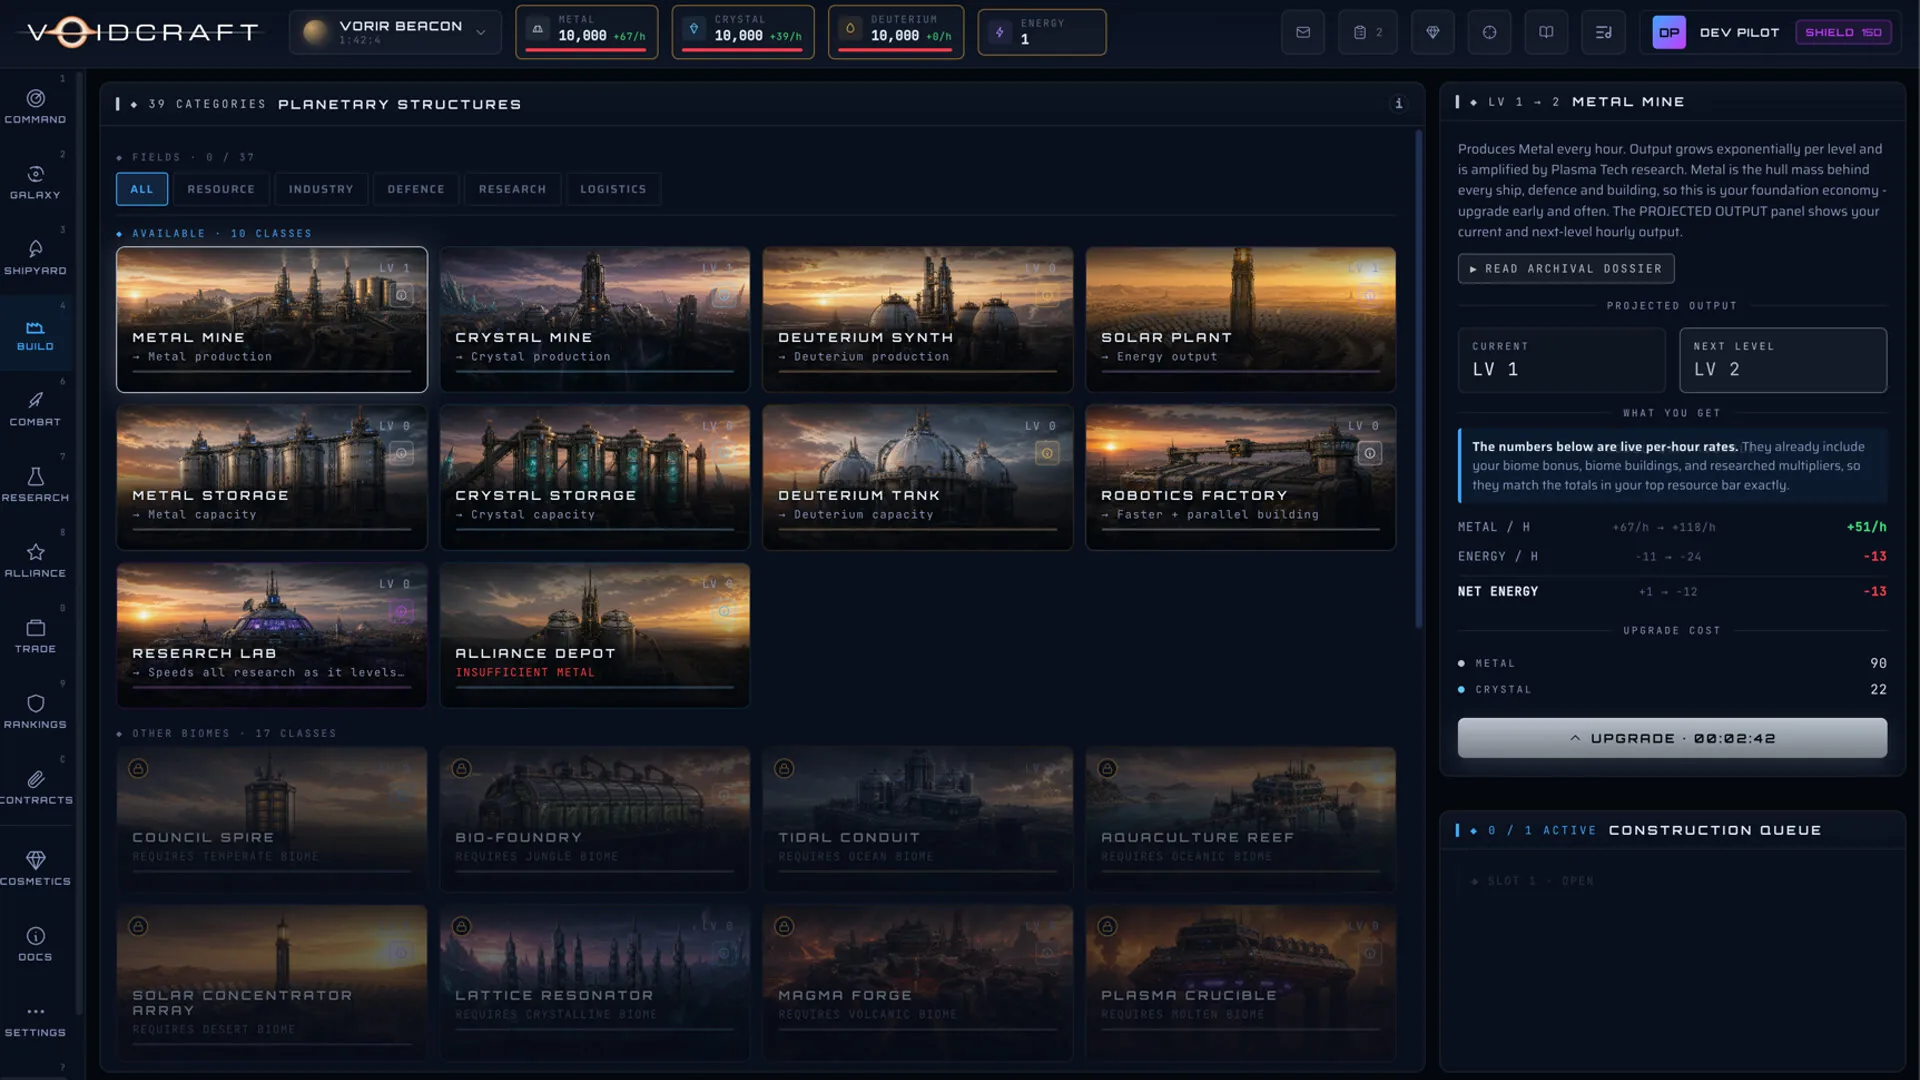Select the Logistics filter tab
Viewport: 1920px width, 1080px height.
[x=613, y=189]
